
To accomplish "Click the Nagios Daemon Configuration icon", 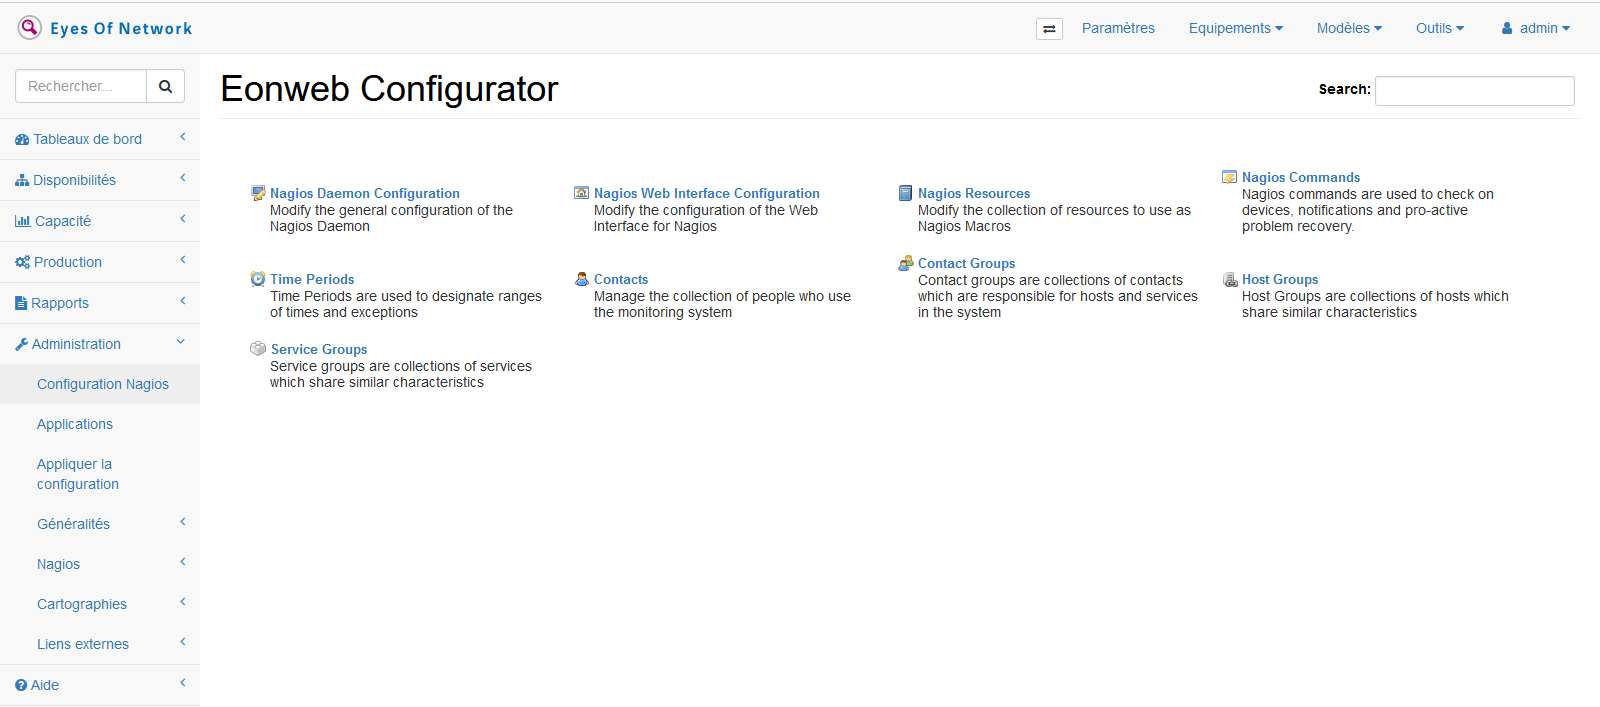I will [258, 193].
